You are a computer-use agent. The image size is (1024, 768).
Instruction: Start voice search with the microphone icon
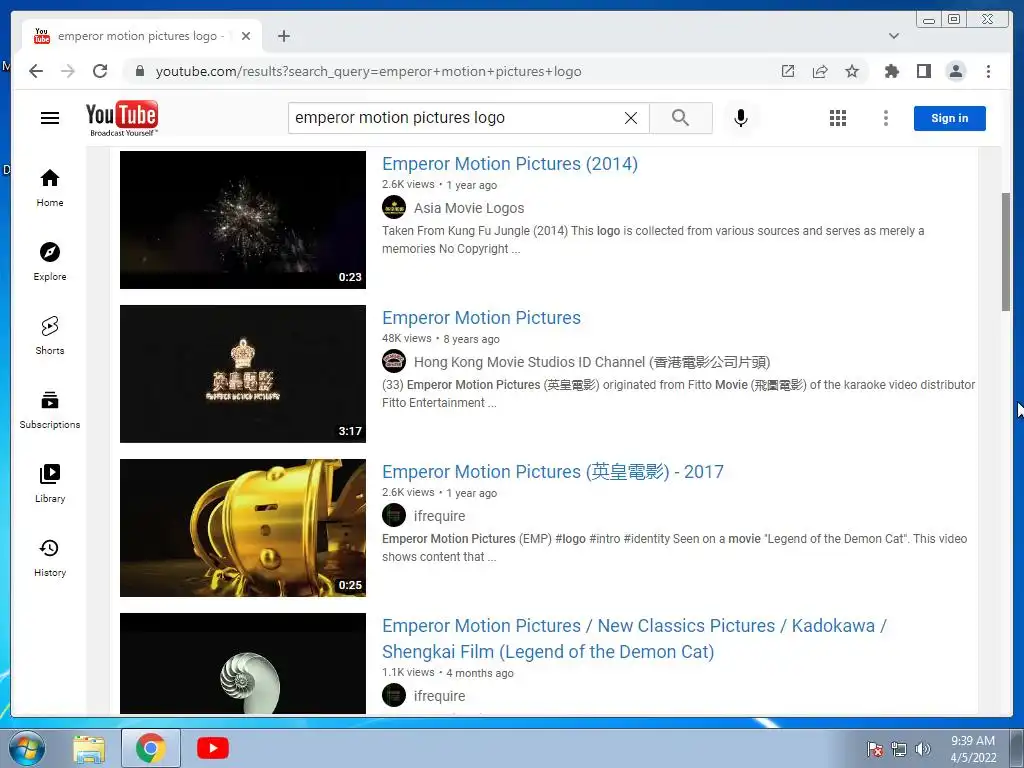[741, 118]
